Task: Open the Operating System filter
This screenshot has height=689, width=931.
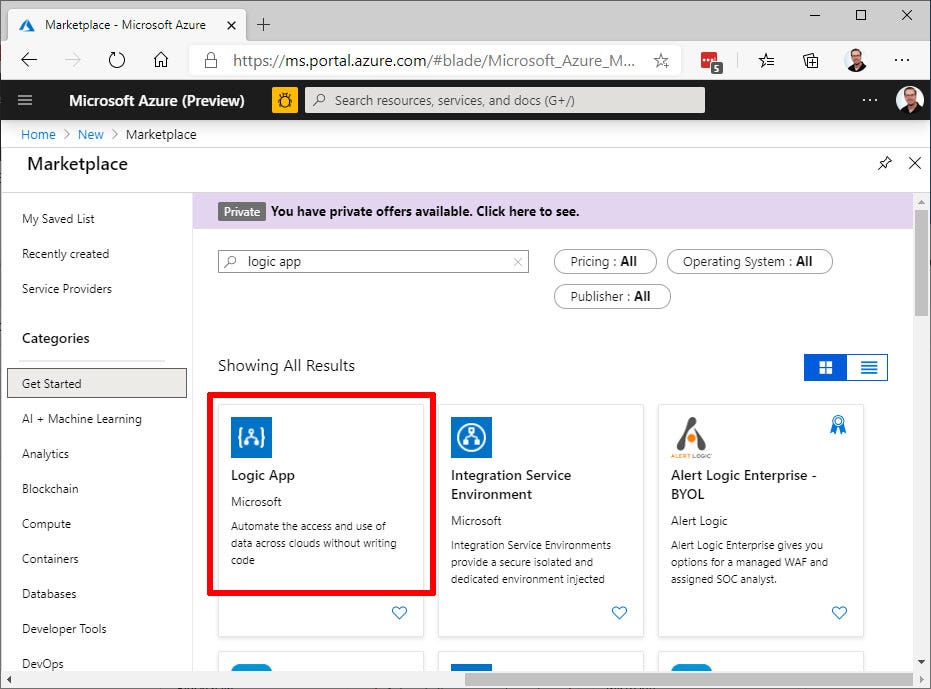Action: click(749, 262)
